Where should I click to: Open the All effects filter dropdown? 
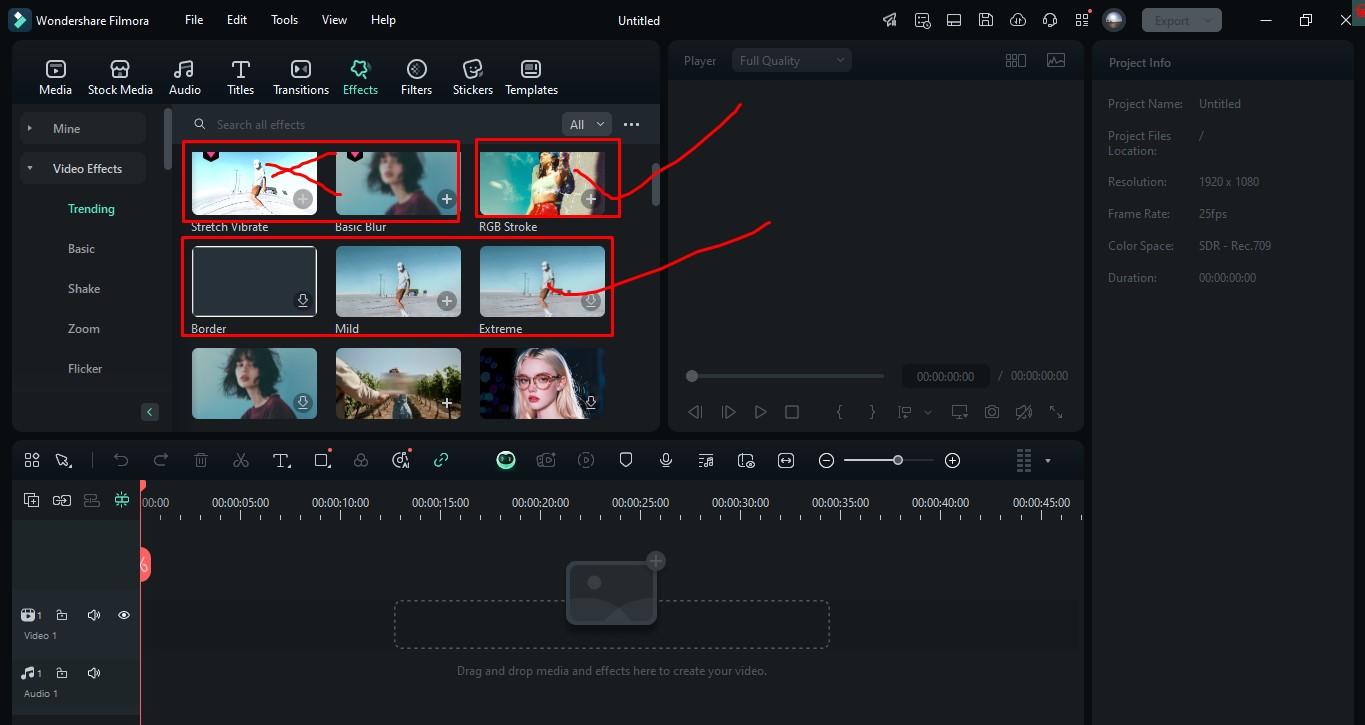click(x=586, y=124)
